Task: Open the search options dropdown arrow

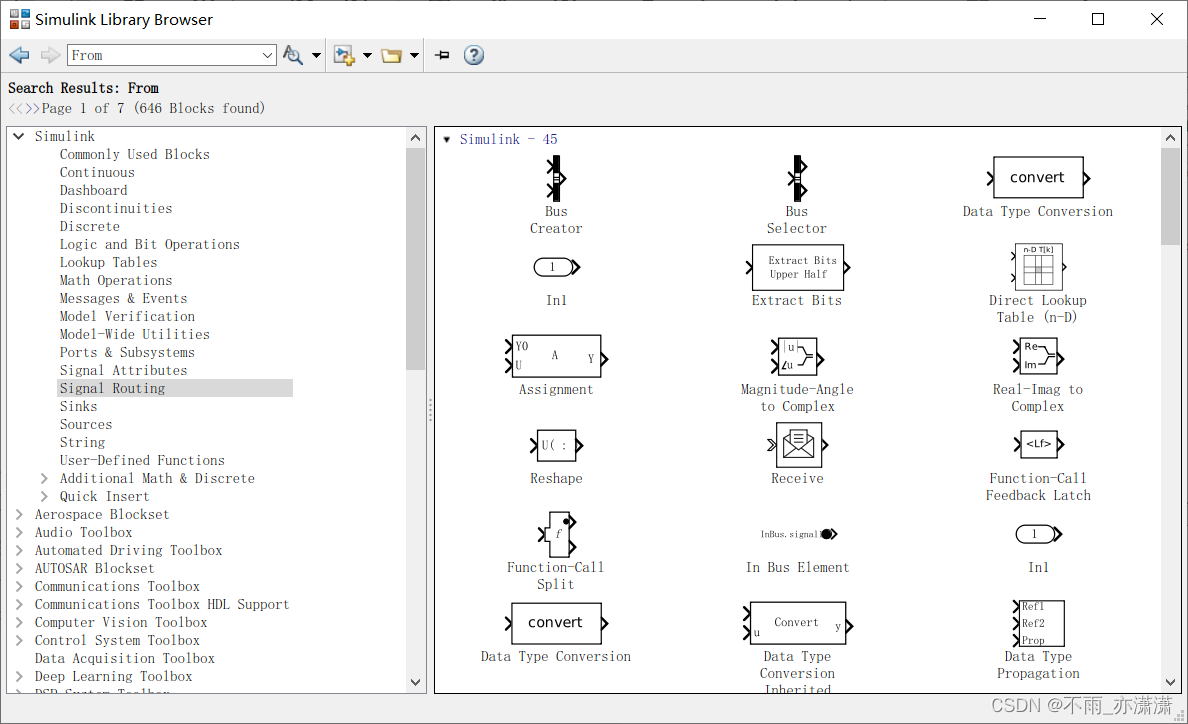Action: pos(316,55)
